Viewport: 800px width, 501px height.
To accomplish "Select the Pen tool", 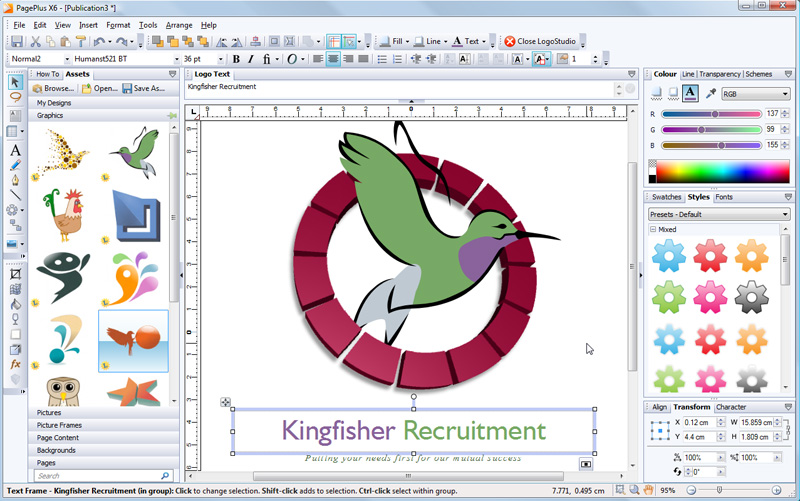I will 15,180.
